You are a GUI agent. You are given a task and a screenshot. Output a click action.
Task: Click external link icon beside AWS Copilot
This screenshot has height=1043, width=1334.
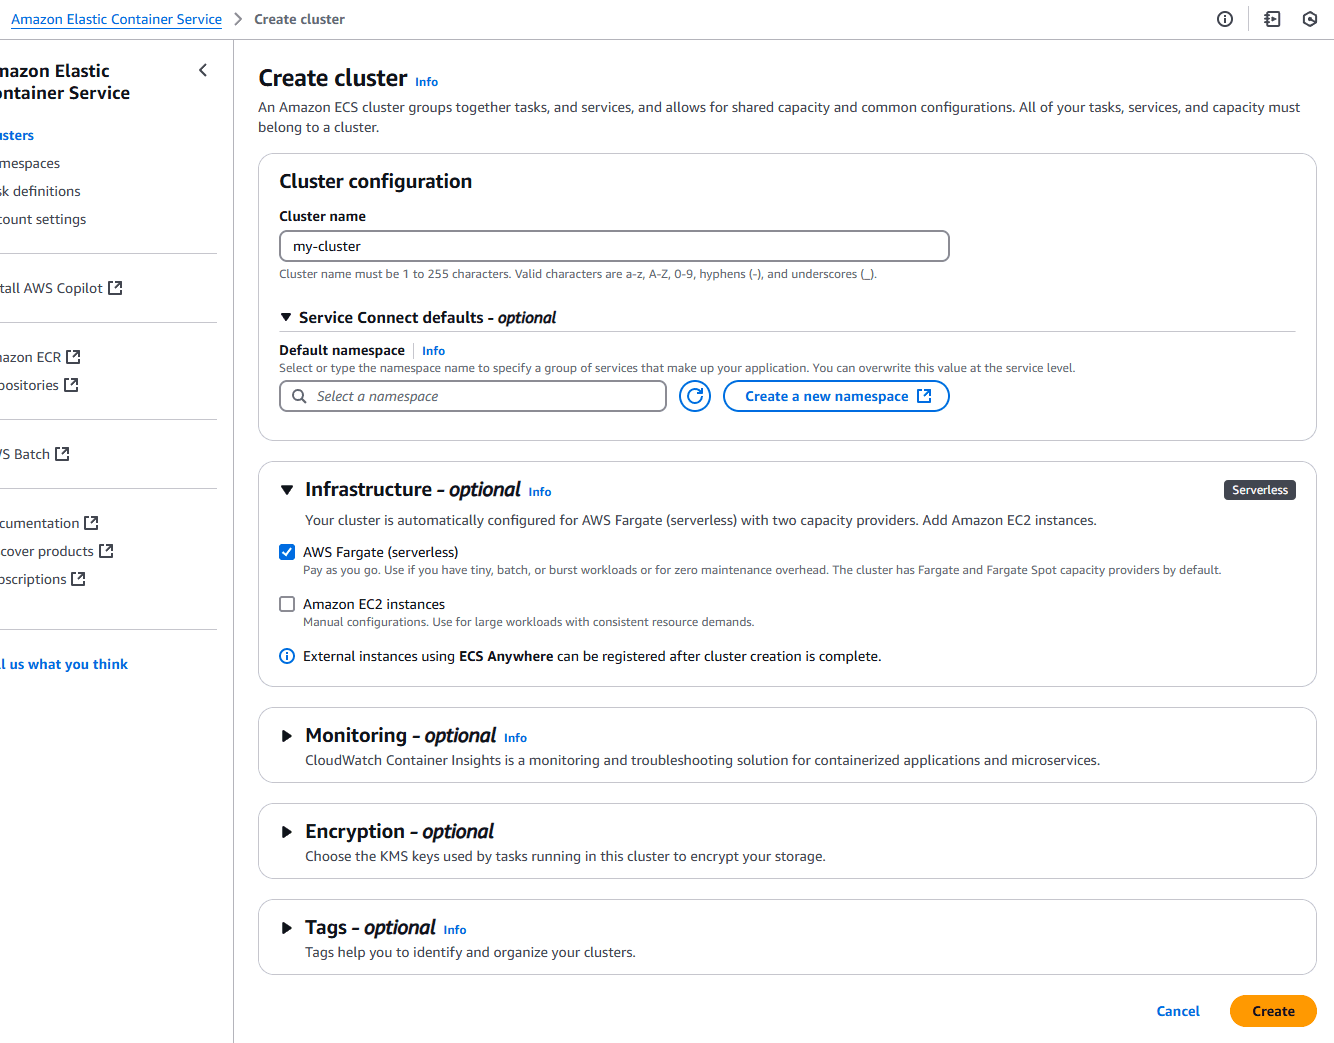tap(115, 288)
